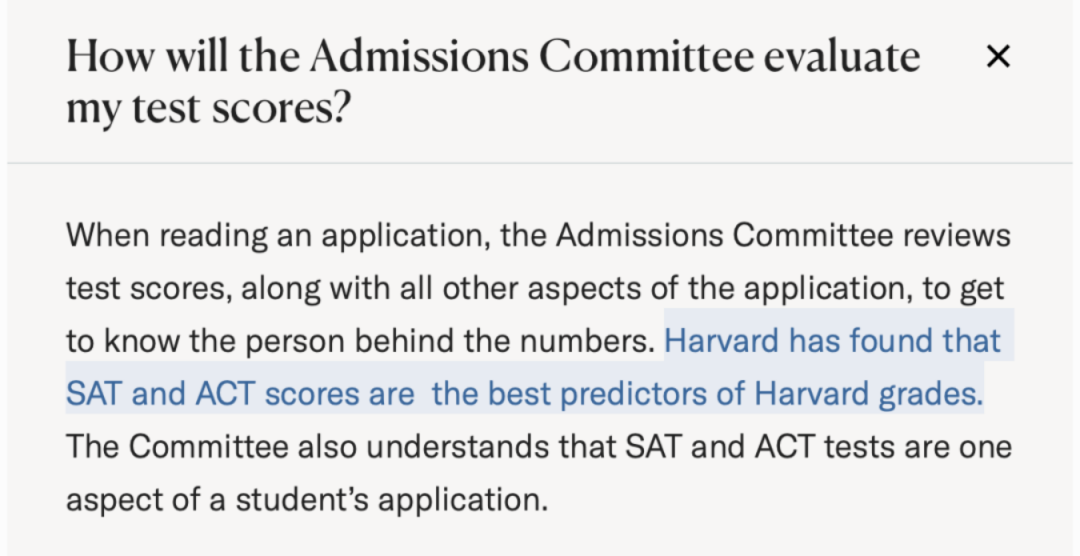The height and width of the screenshot is (556, 1080).
Task: Open the highlighted "Harvard has found that" link
Action: pos(832,341)
